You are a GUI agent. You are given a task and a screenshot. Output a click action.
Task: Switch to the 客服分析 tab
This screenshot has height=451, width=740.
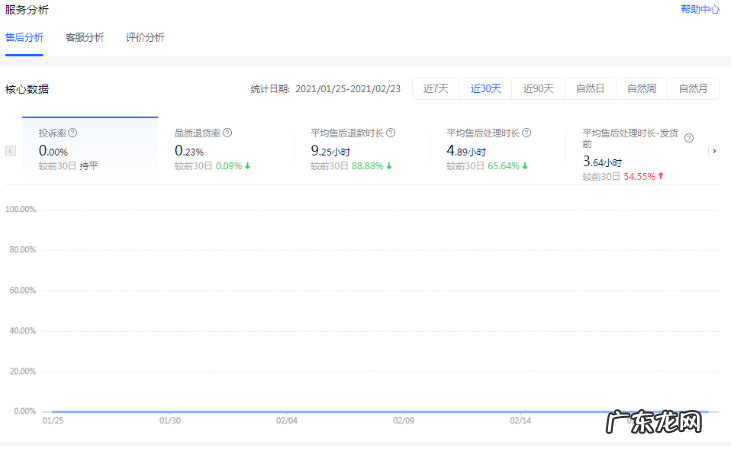[x=85, y=38]
